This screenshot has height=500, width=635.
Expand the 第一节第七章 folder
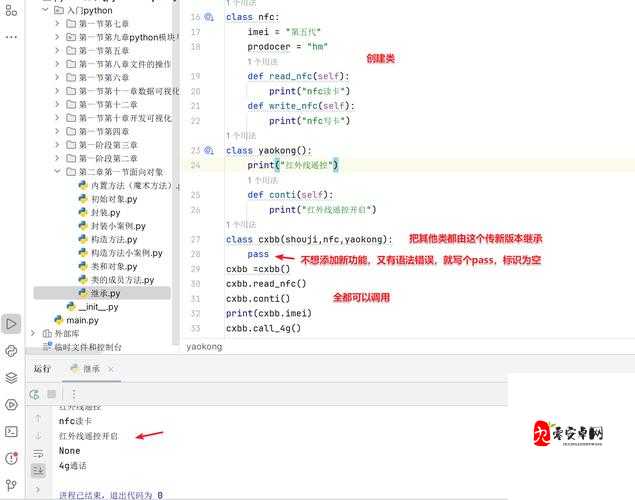pyautogui.click(x=57, y=23)
